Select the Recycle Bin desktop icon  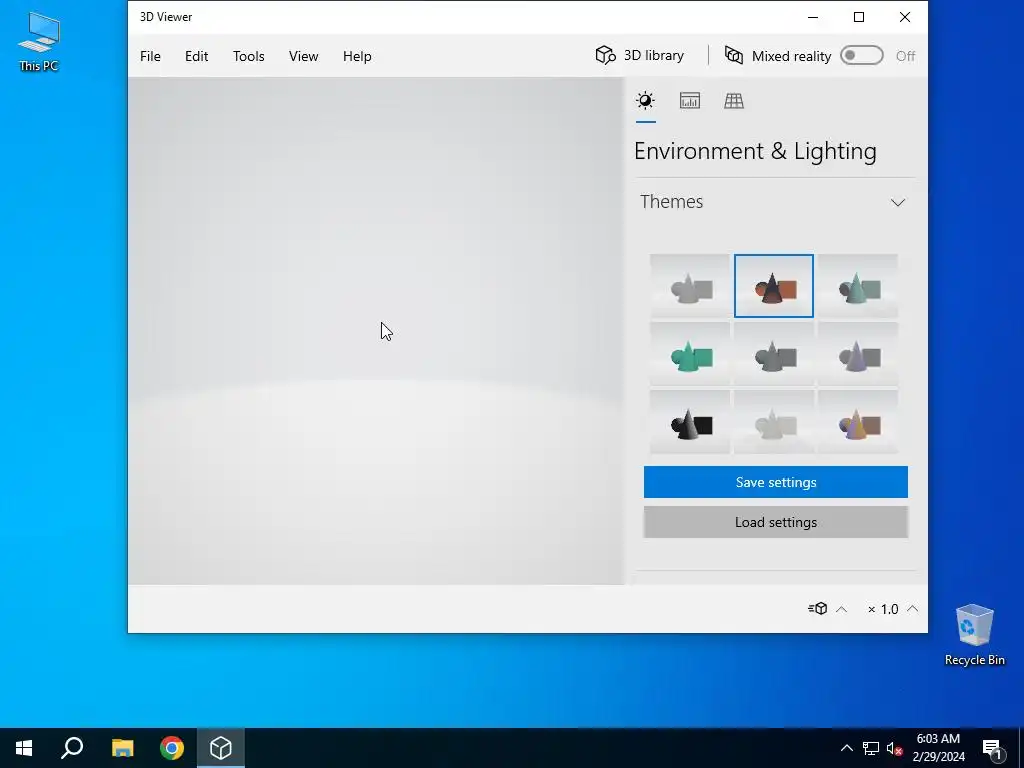pos(974,635)
